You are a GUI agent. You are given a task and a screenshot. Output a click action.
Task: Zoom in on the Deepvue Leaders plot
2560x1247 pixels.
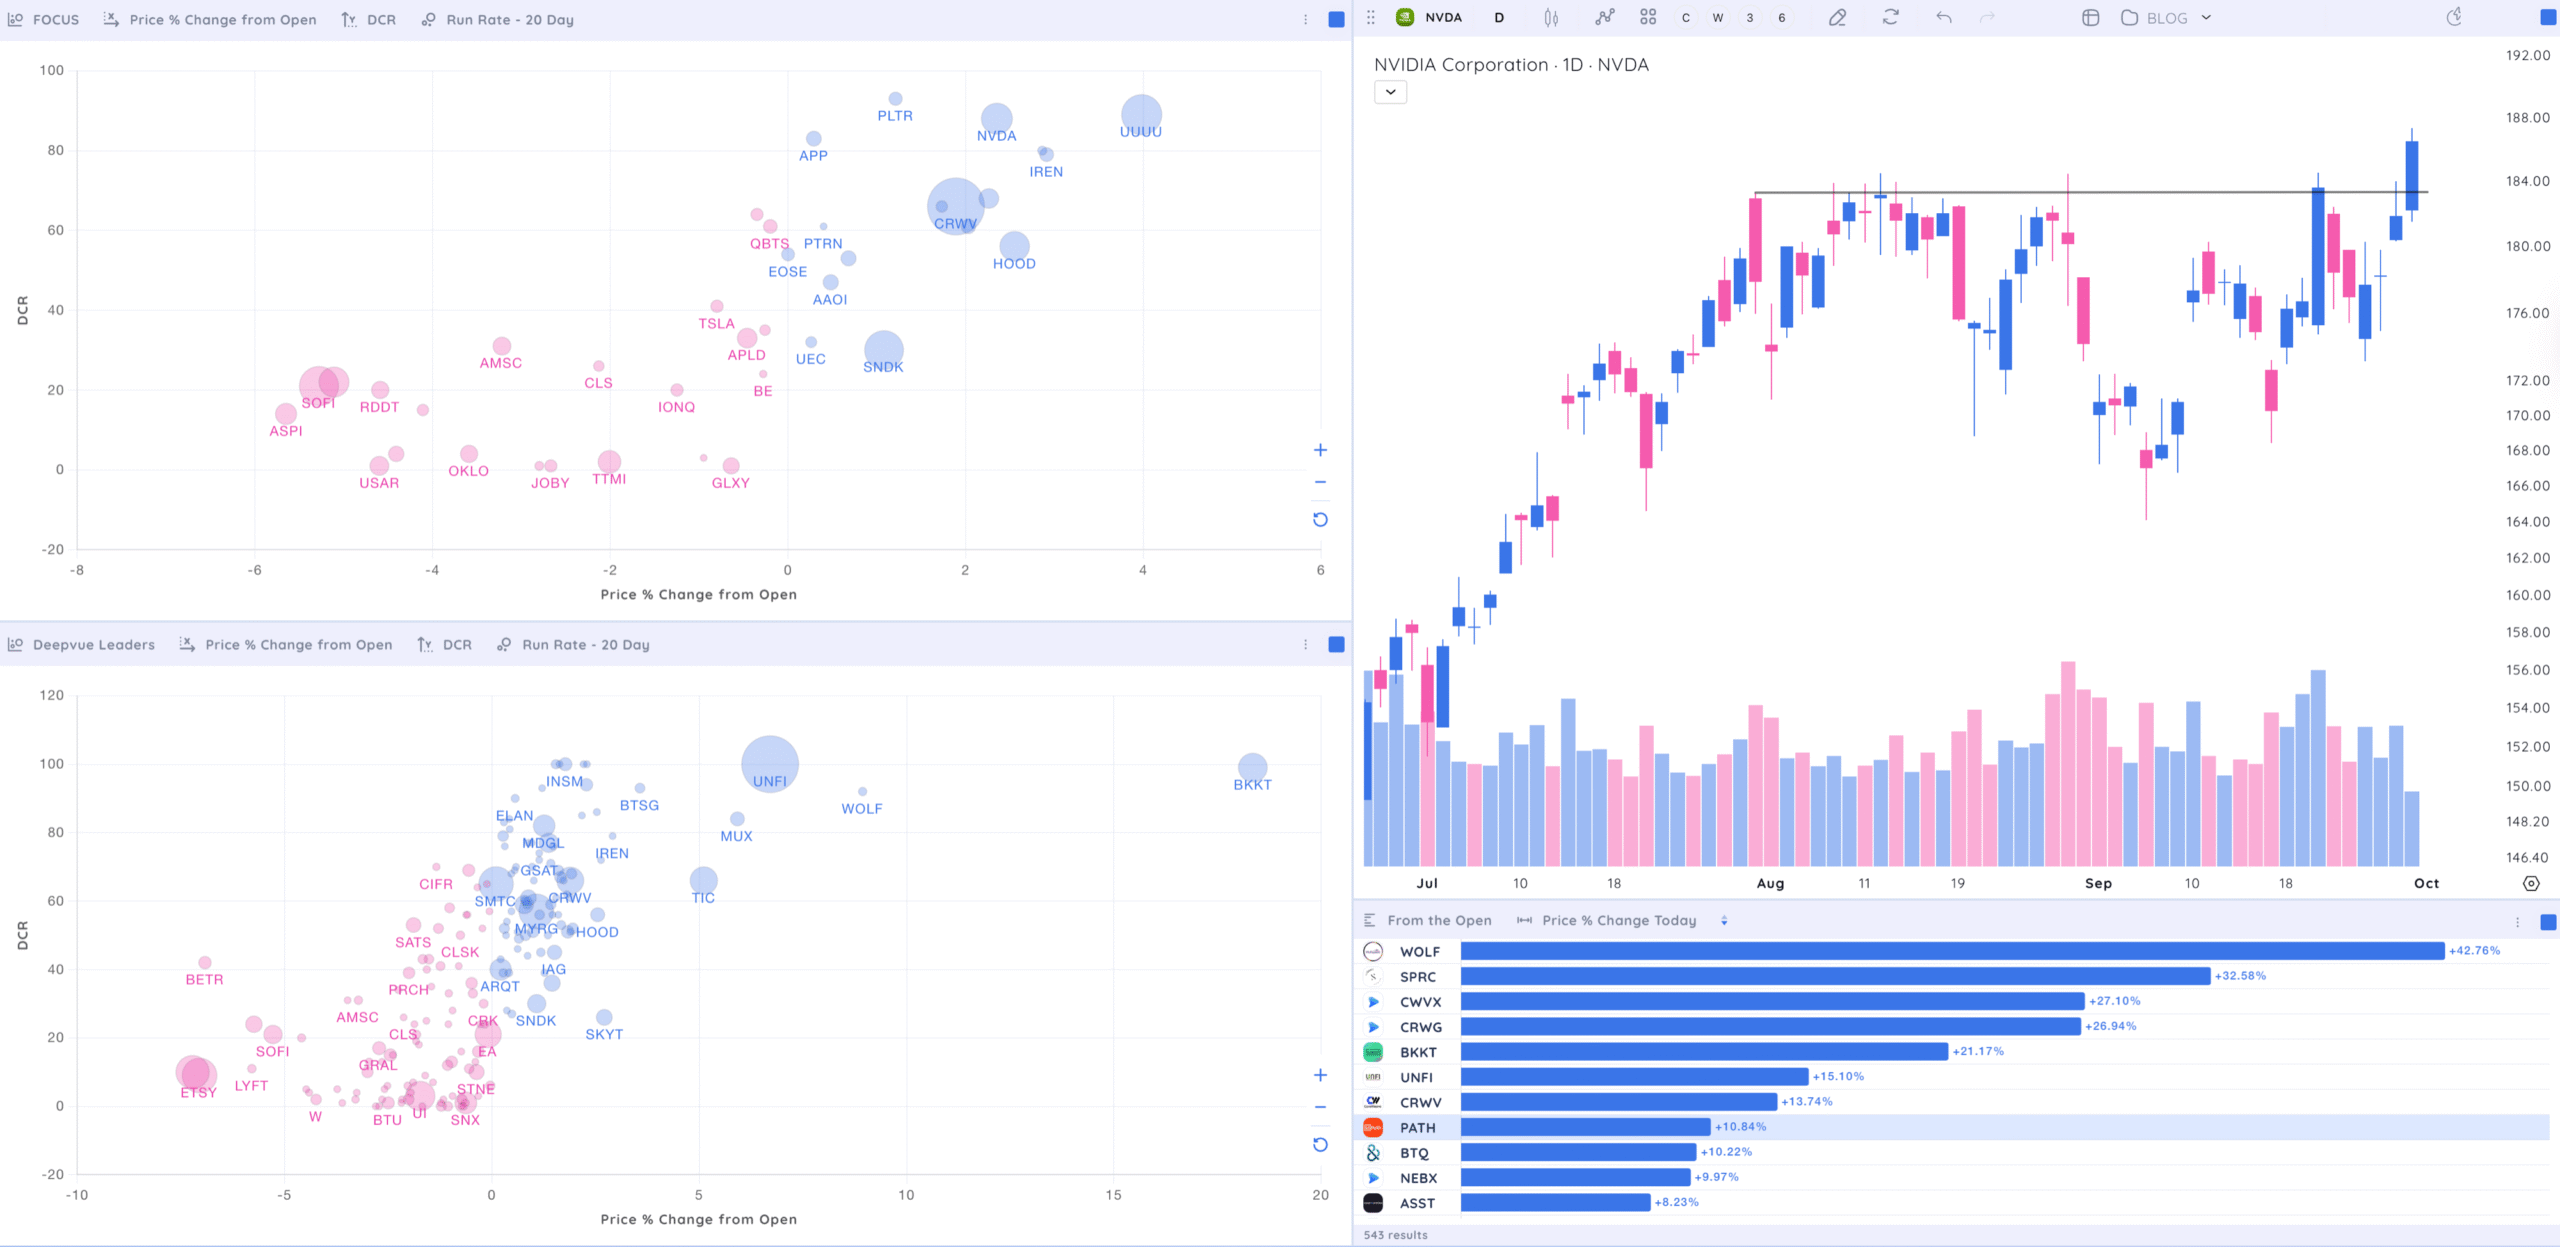point(1320,1075)
